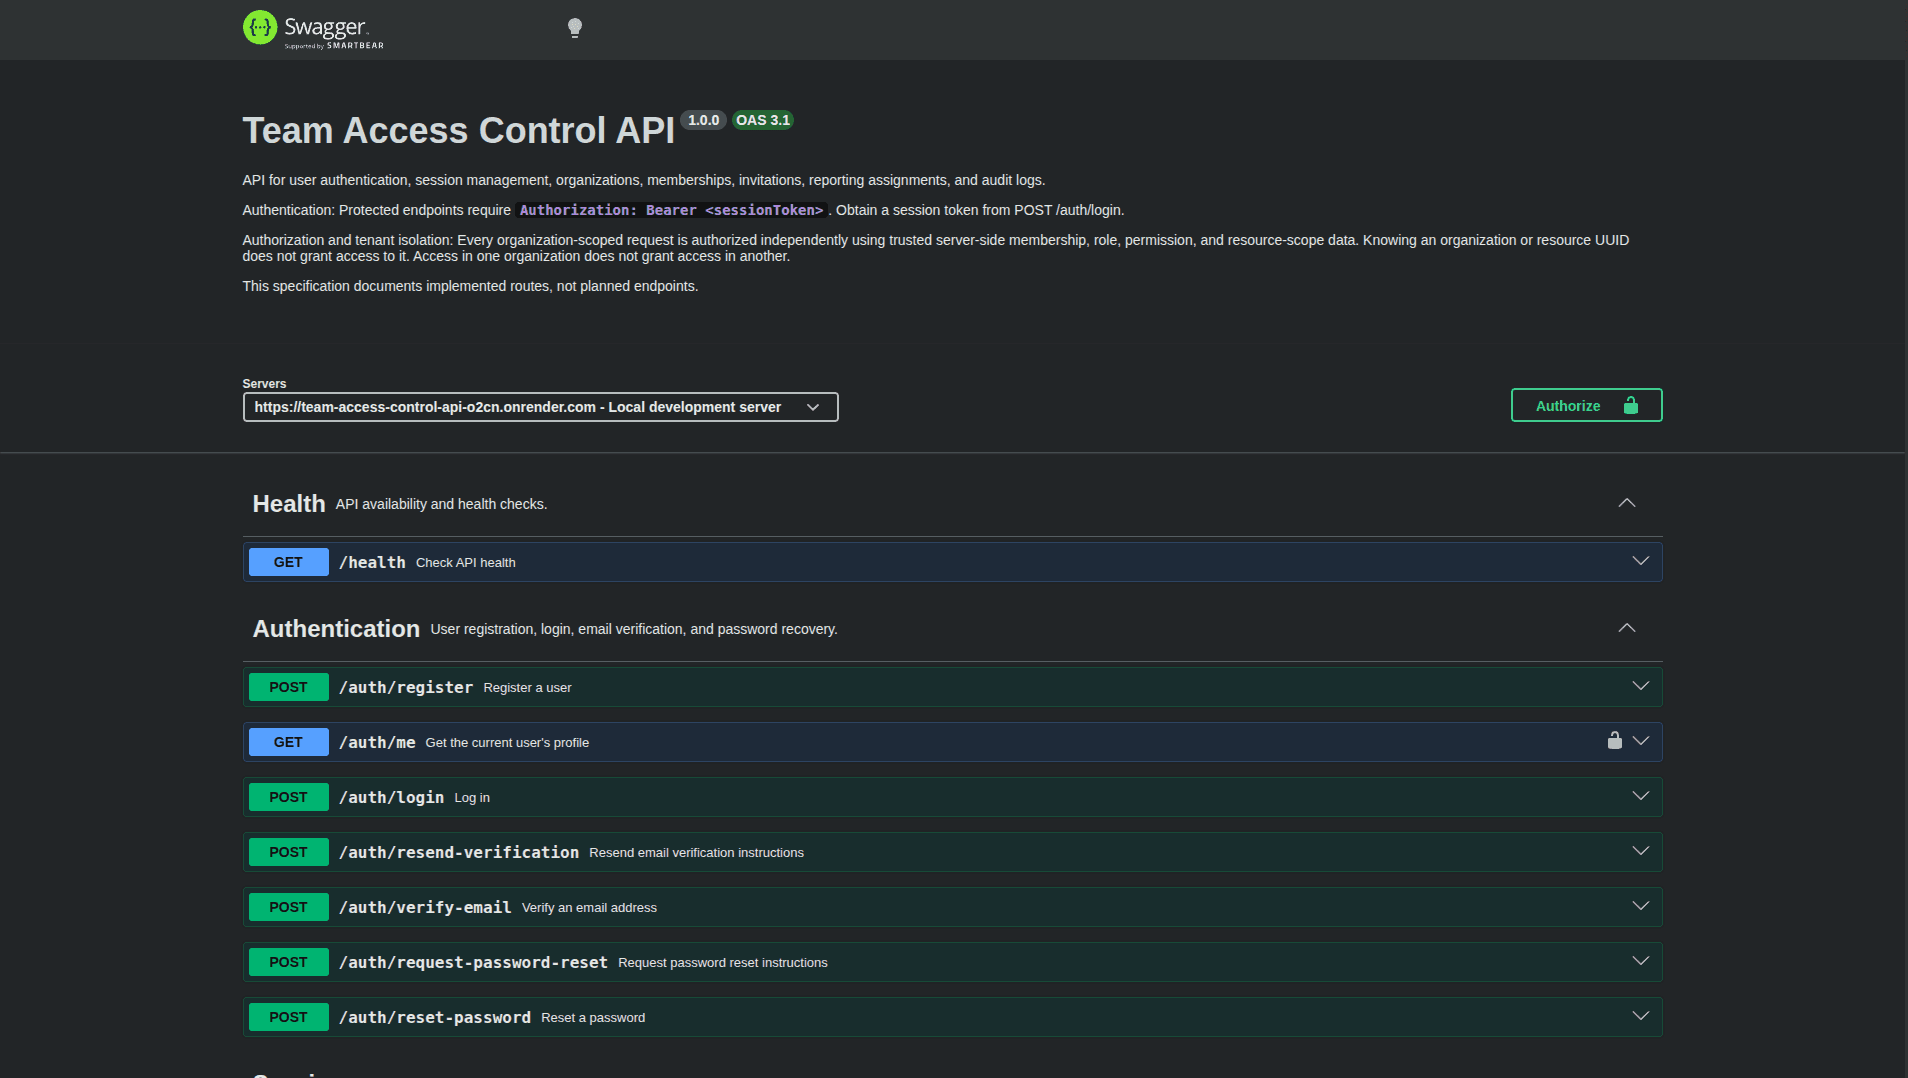This screenshot has height=1078, width=1908.
Task: Click 'Check API health' summary text
Action: pyautogui.click(x=466, y=563)
